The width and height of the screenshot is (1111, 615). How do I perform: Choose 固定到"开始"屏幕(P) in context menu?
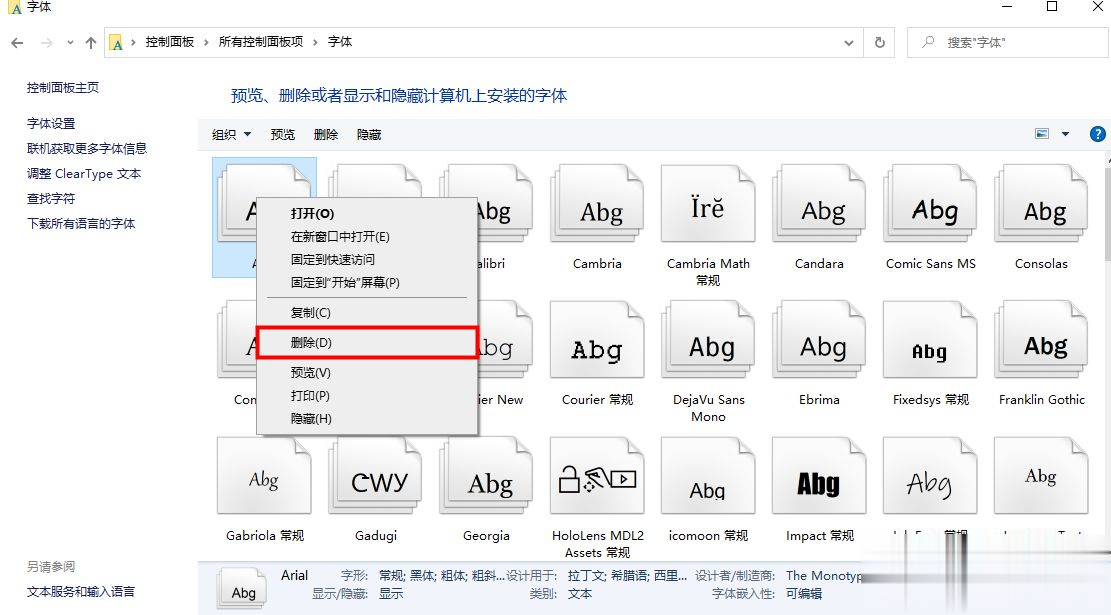coord(366,282)
